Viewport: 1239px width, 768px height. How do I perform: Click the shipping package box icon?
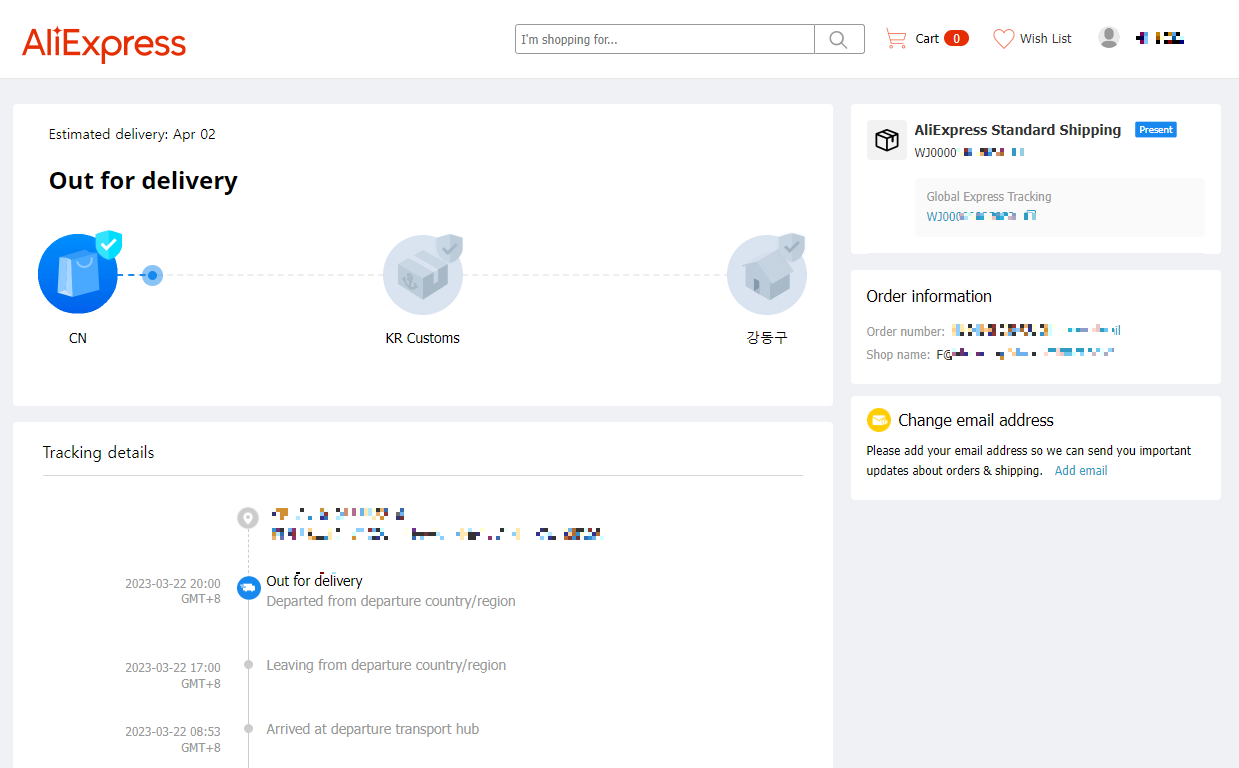click(x=887, y=140)
